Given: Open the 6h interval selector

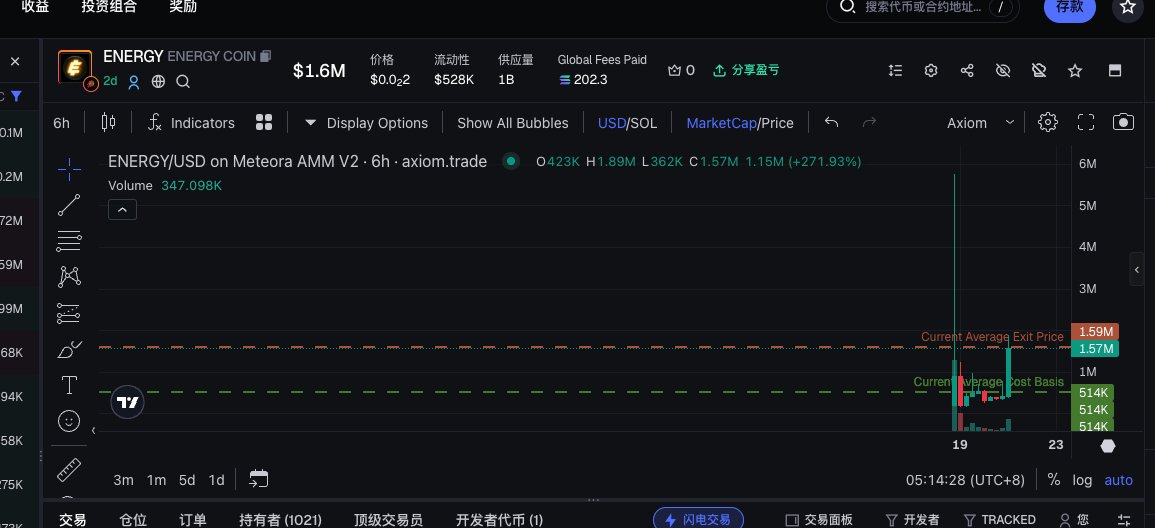Looking at the screenshot, I should [62, 123].
